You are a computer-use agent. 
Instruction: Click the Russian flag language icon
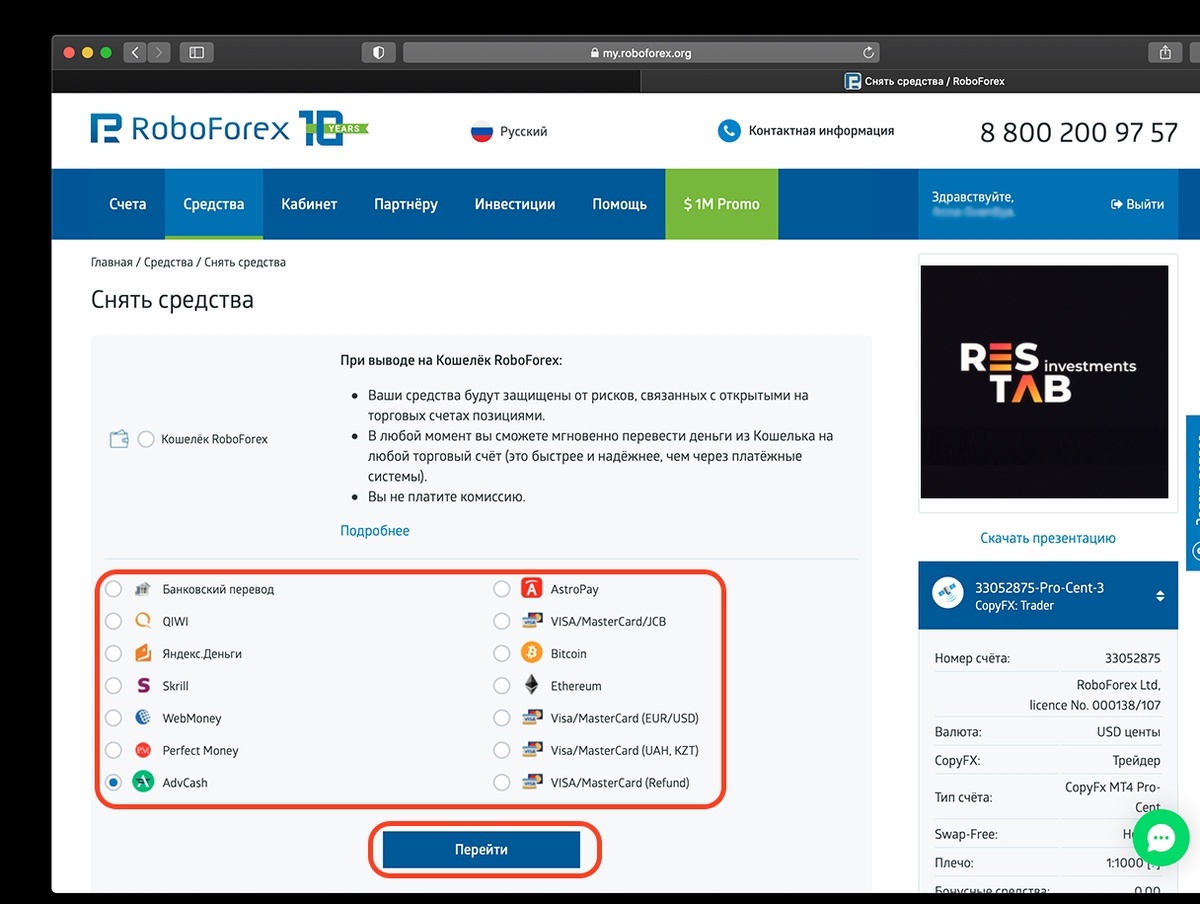(x=482, y=131)
